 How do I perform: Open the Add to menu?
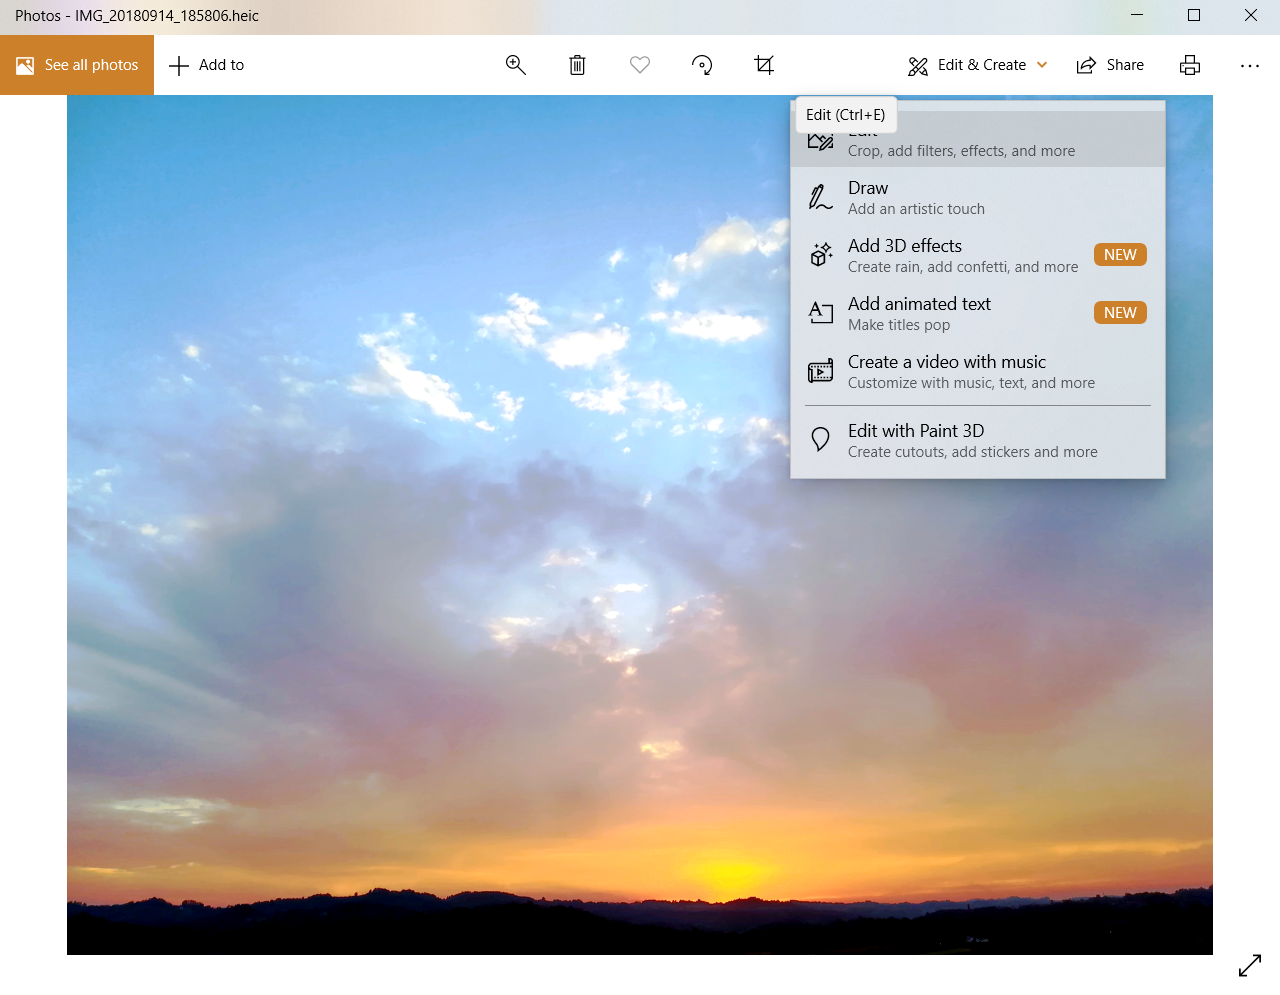207,65
